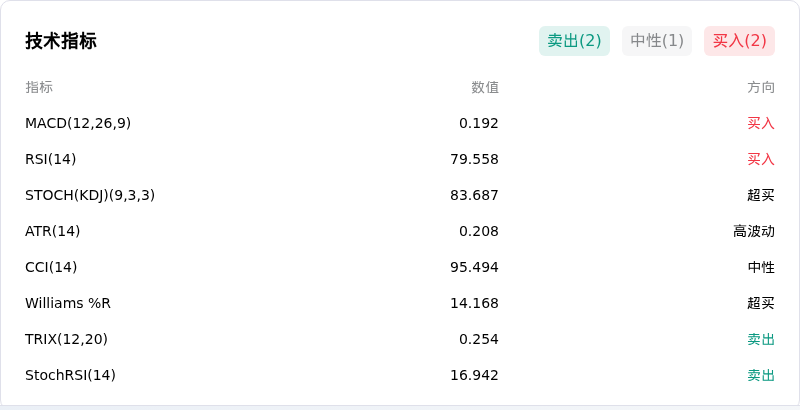
Task: Click the 卖出(2) green badge
Action: 574,41
